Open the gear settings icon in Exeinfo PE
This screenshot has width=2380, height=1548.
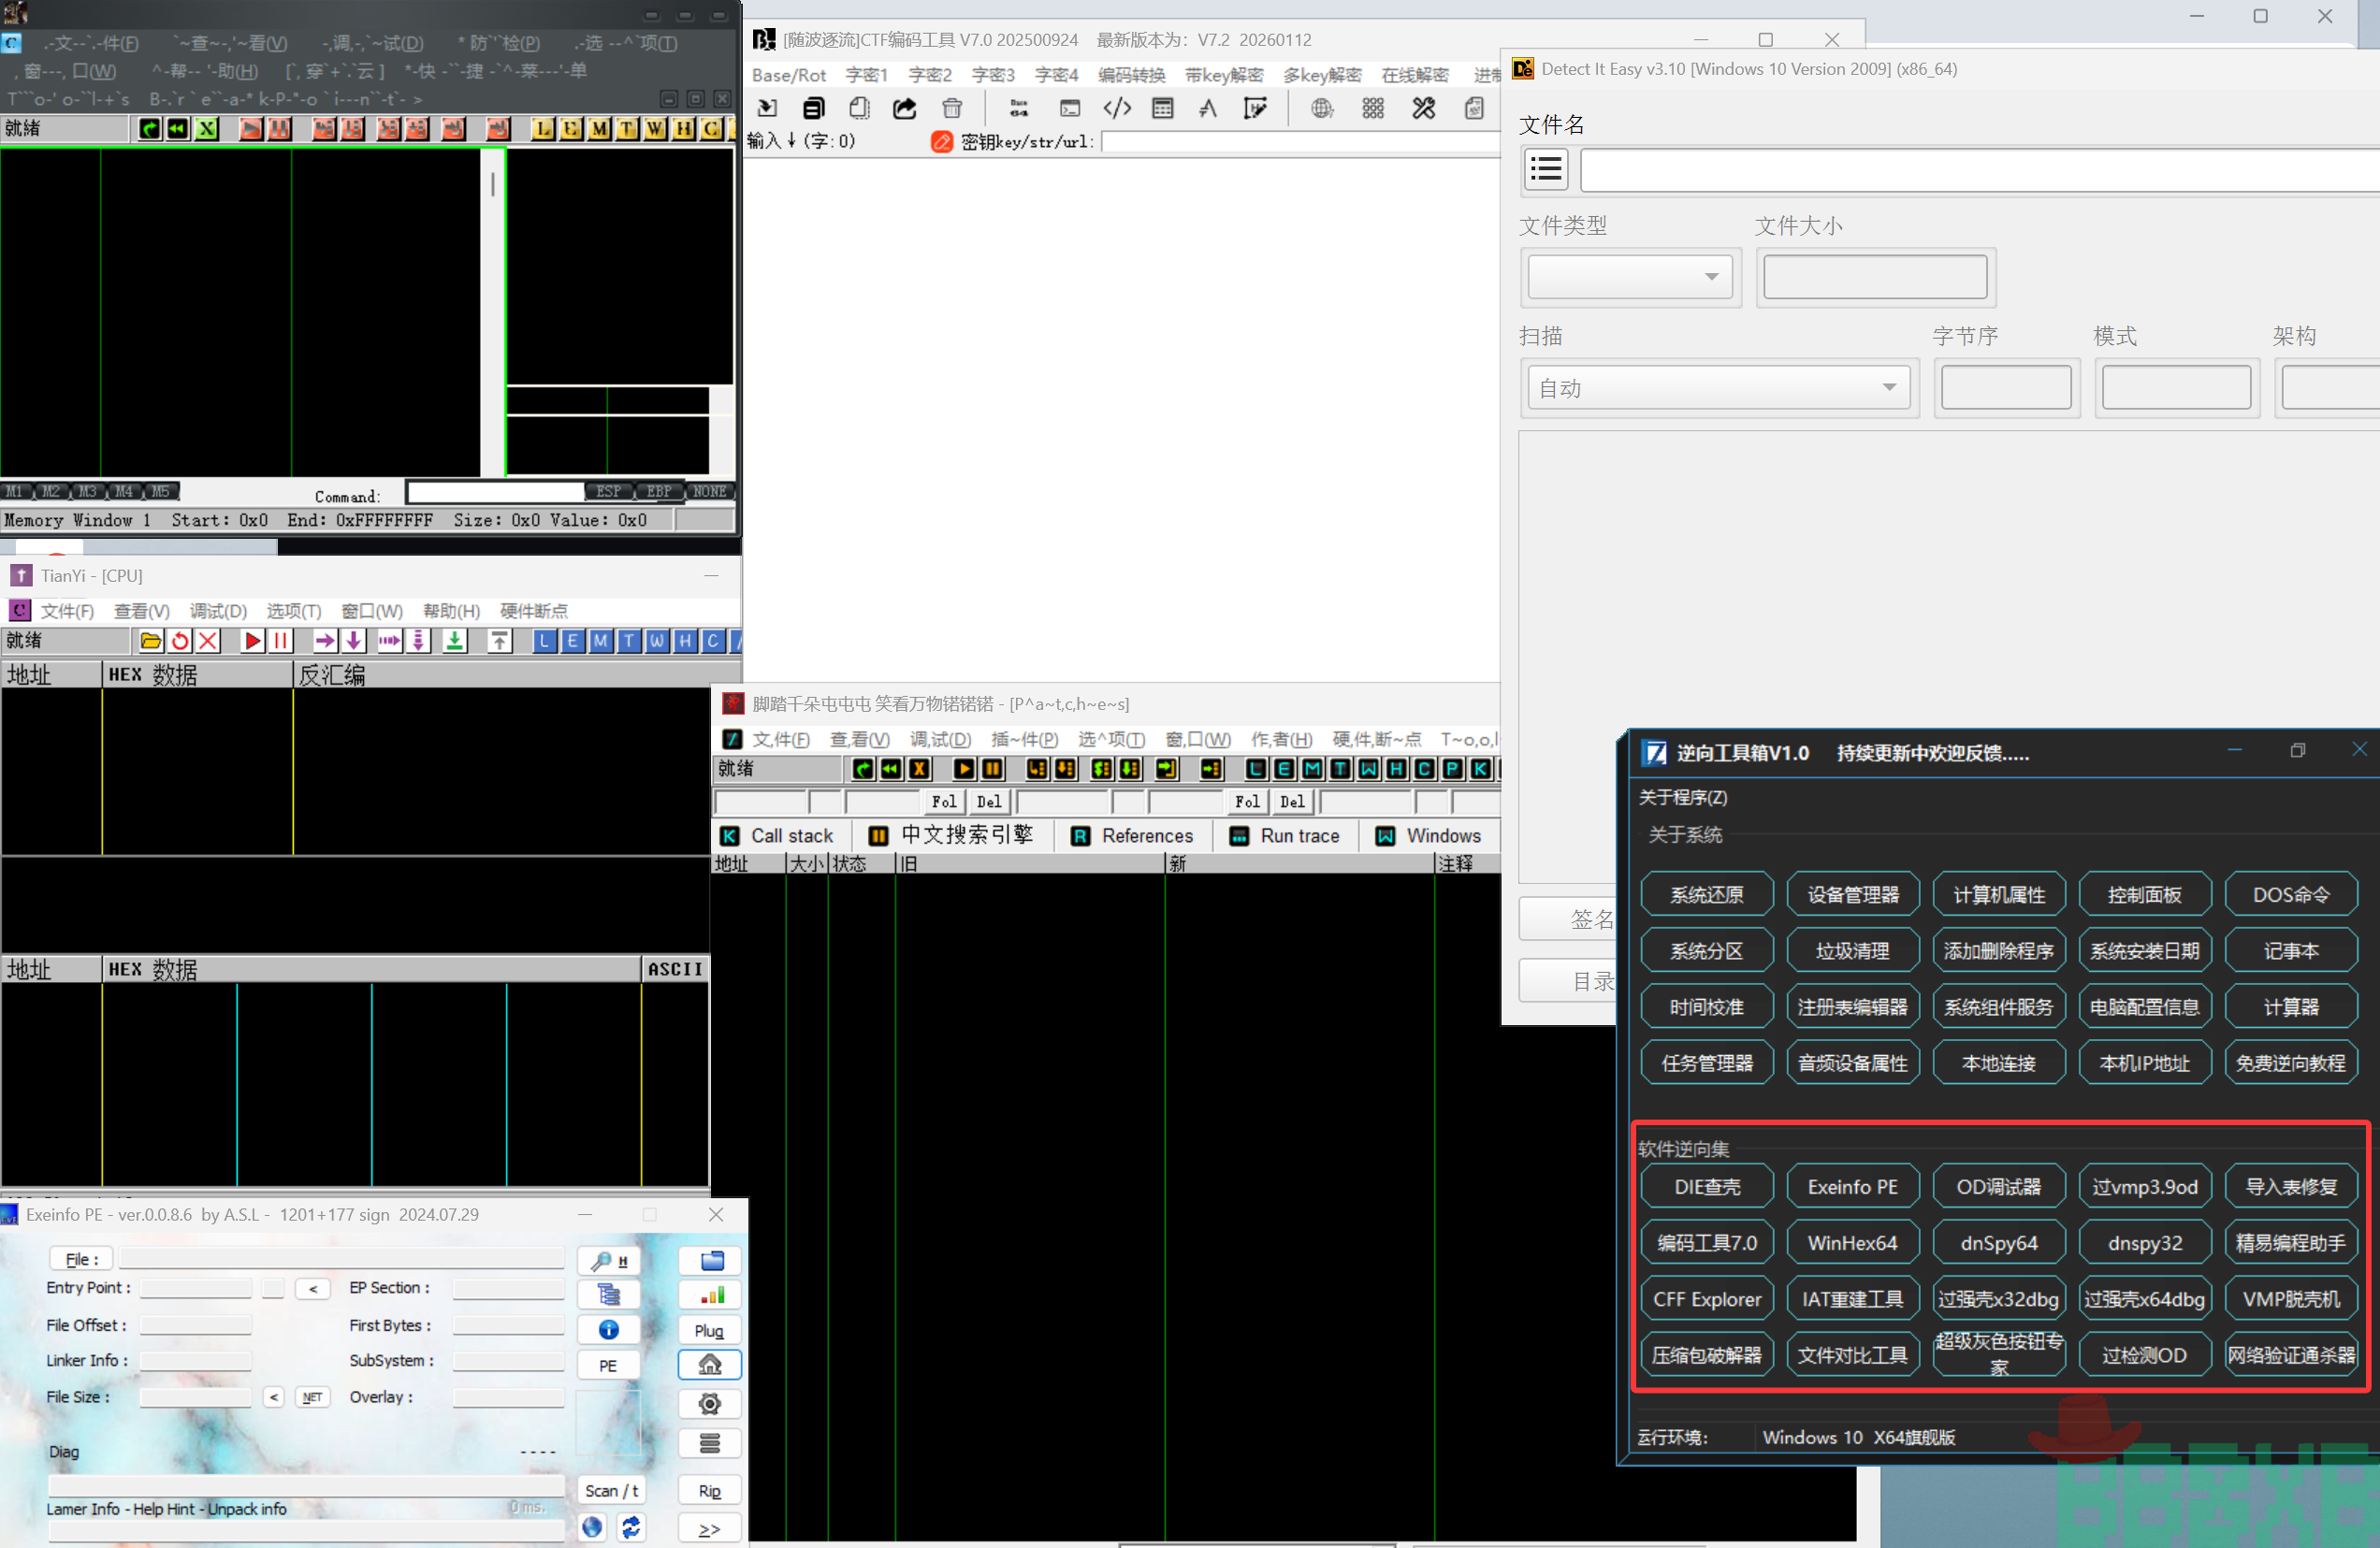(x=709, y=1403)
